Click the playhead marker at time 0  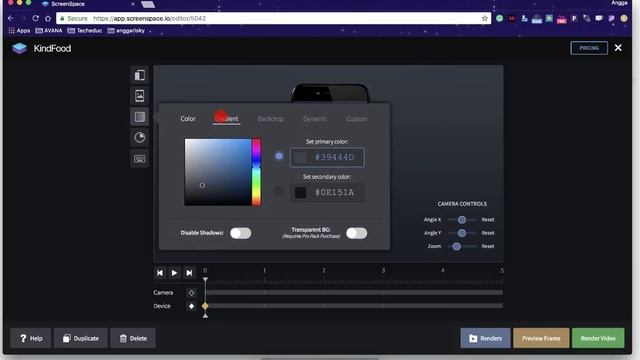click(x=205, y=280)
